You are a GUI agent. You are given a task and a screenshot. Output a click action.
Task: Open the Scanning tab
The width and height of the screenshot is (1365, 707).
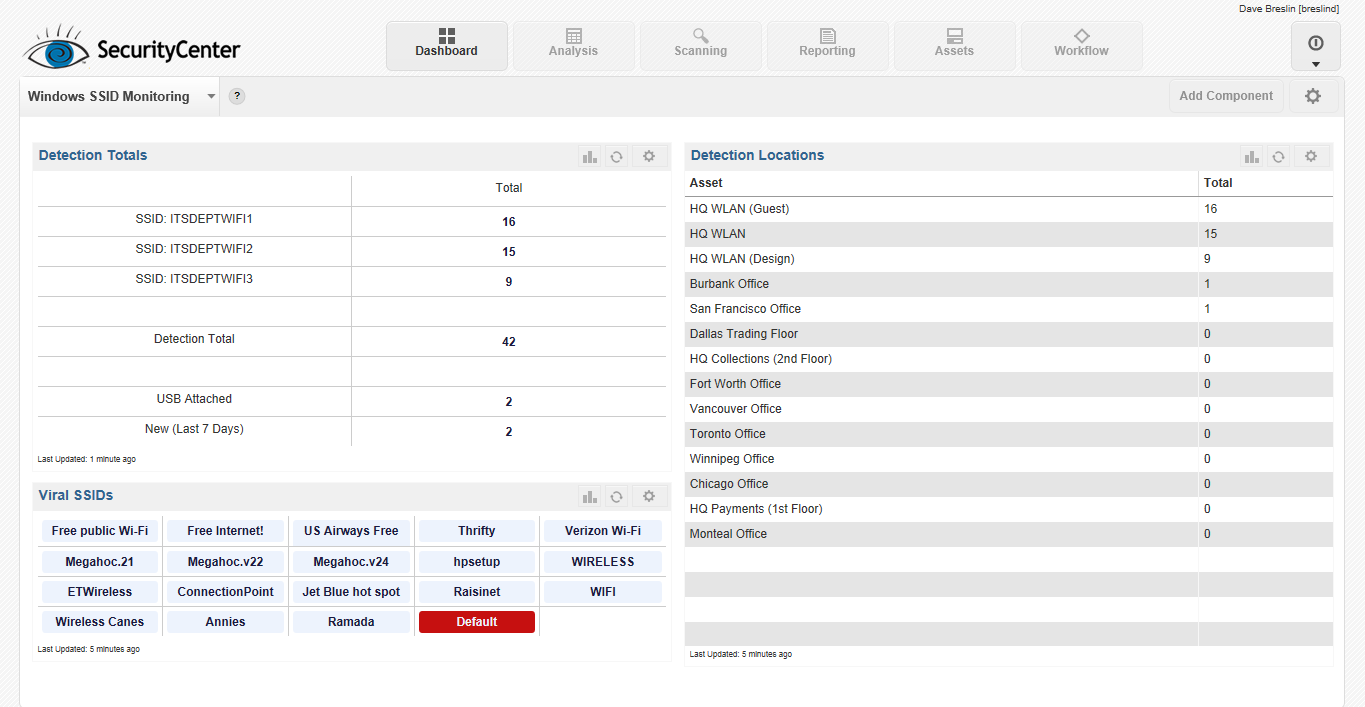(700, 46)
